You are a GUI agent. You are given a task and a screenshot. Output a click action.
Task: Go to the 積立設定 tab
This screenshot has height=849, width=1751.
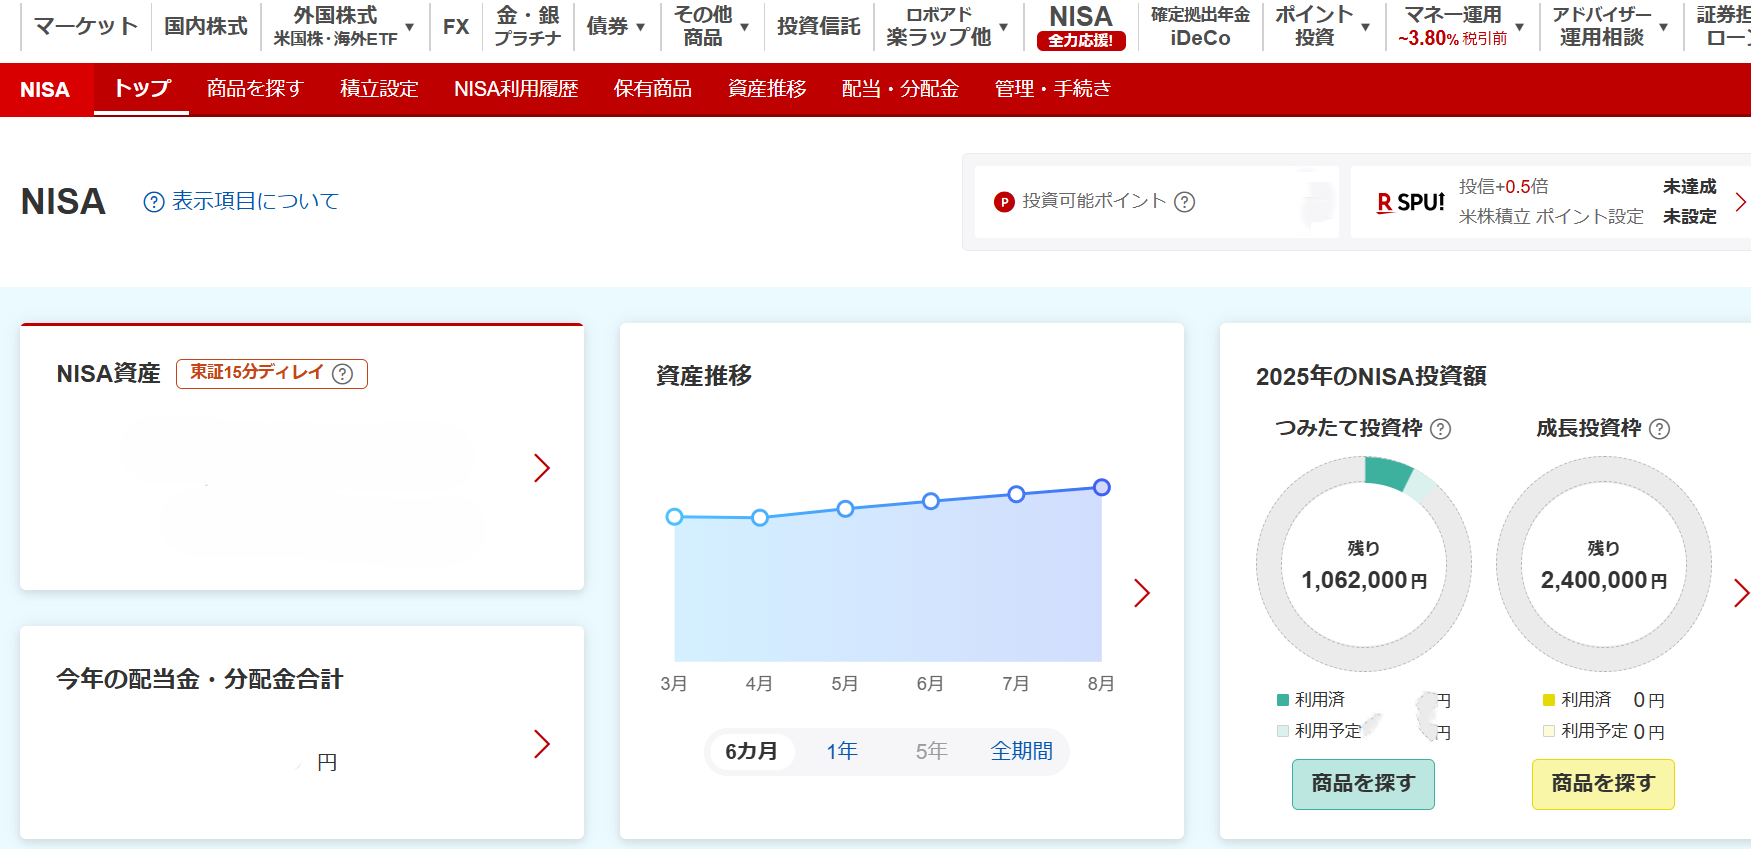tap(379, 89)
